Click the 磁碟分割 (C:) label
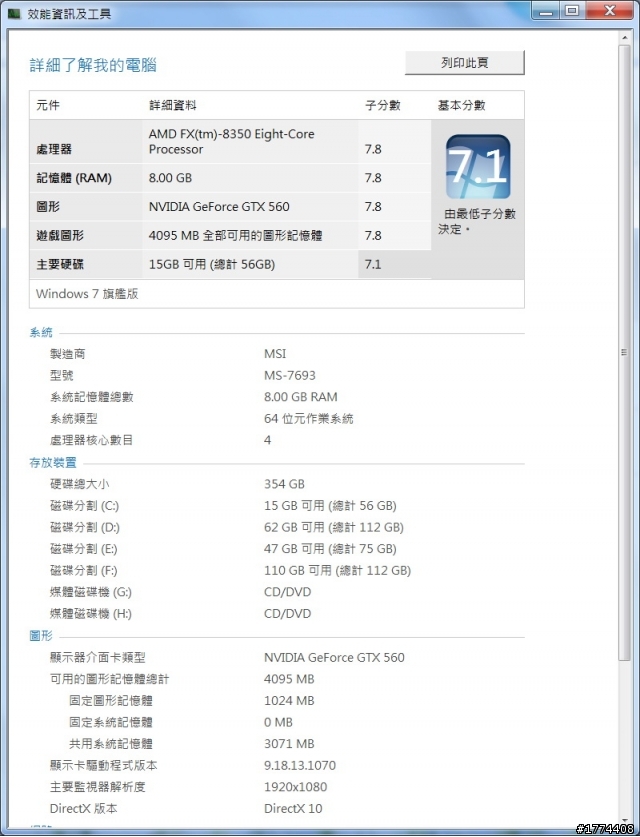Viewport: 640px width, 837px height. pyautogui.click(x=84, y=506)
